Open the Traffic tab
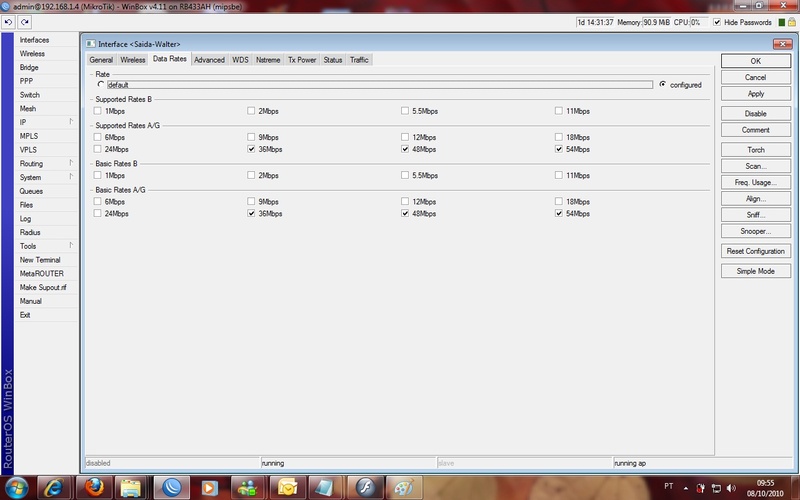Screen dimensions: 800x500 click(x=359, y=60)
